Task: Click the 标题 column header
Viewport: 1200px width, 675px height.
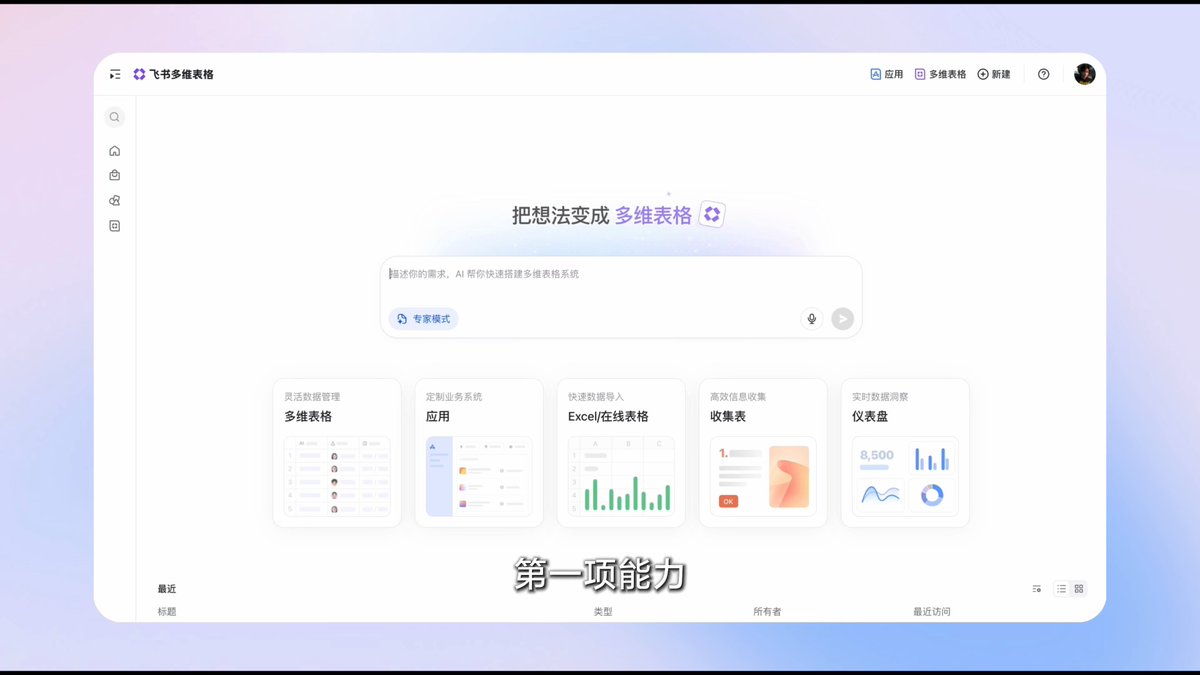Action: (x=167, y=611)
